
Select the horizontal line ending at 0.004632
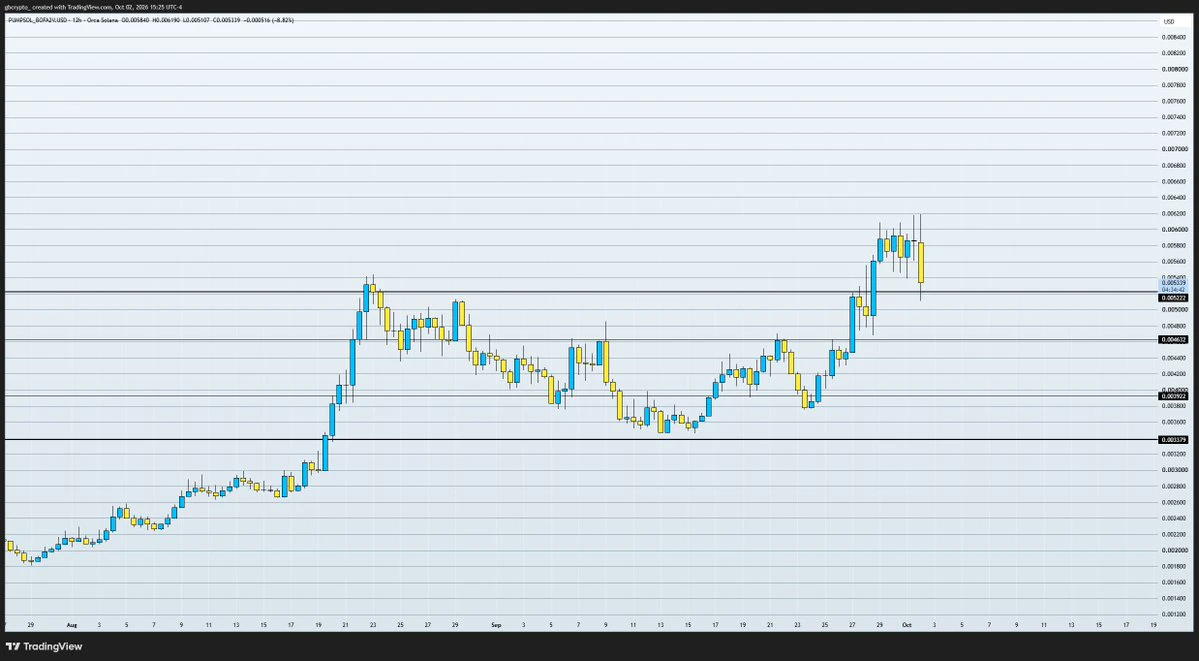pyautogui.click(x=581, y=339)
